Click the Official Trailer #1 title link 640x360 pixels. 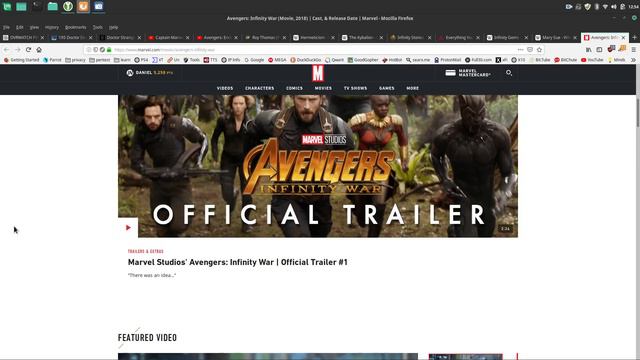coord(238,262)
